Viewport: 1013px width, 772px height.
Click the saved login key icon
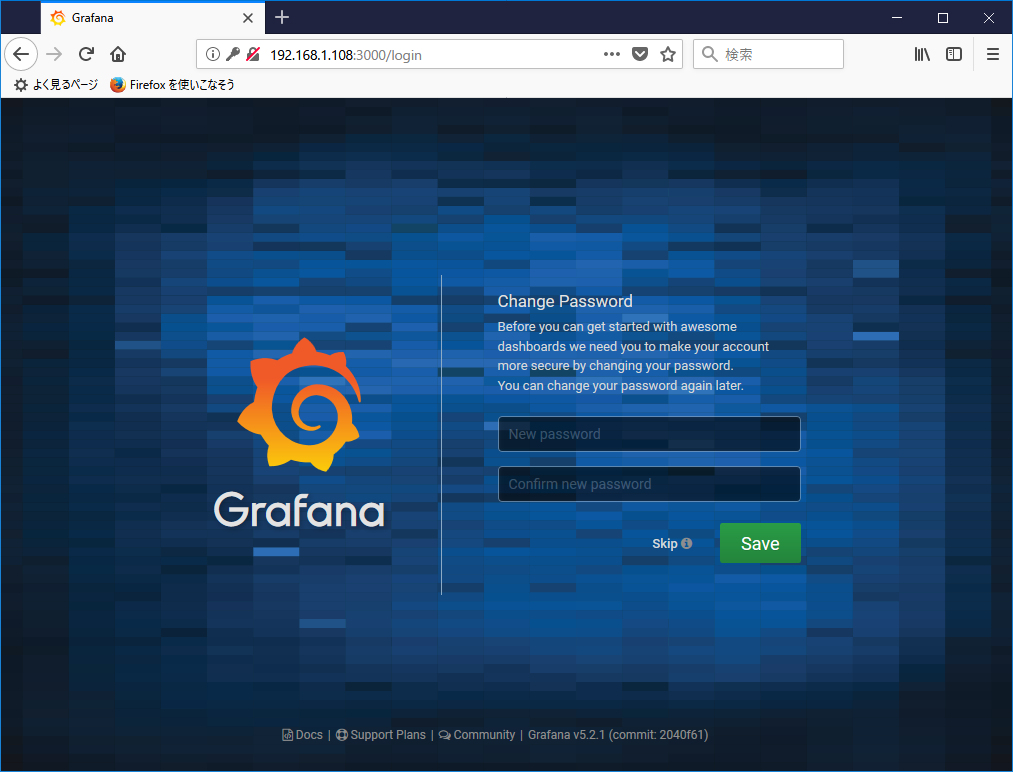click(233, 54)
